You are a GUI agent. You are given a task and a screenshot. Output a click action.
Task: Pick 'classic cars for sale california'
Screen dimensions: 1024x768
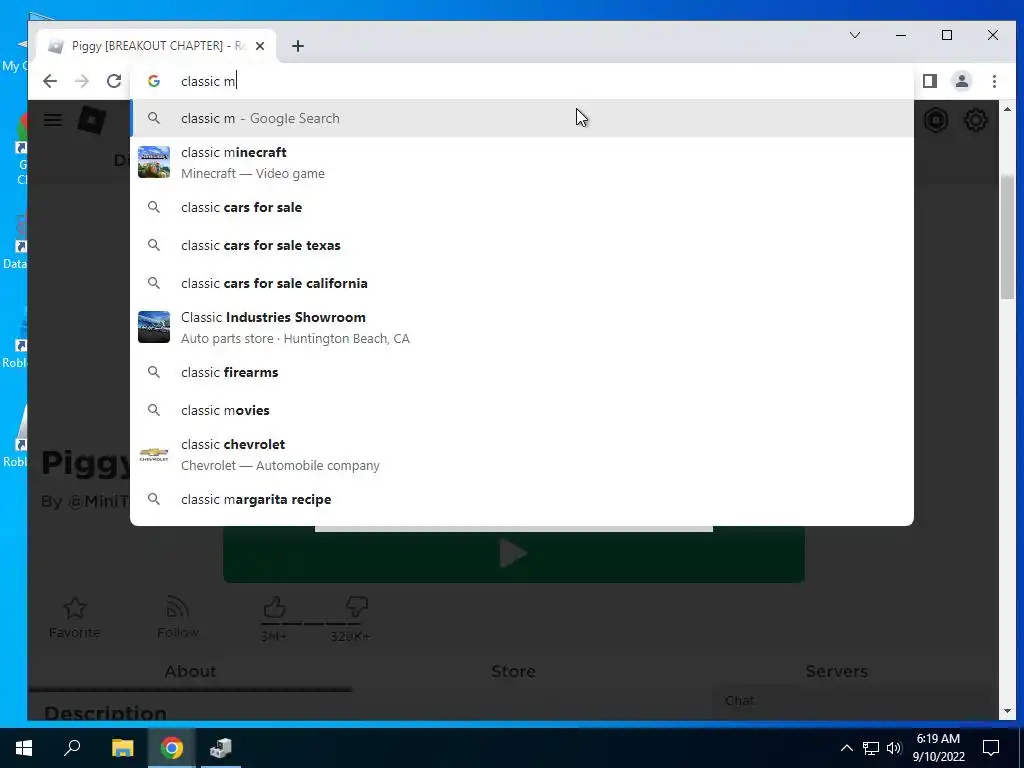(522, 283)
